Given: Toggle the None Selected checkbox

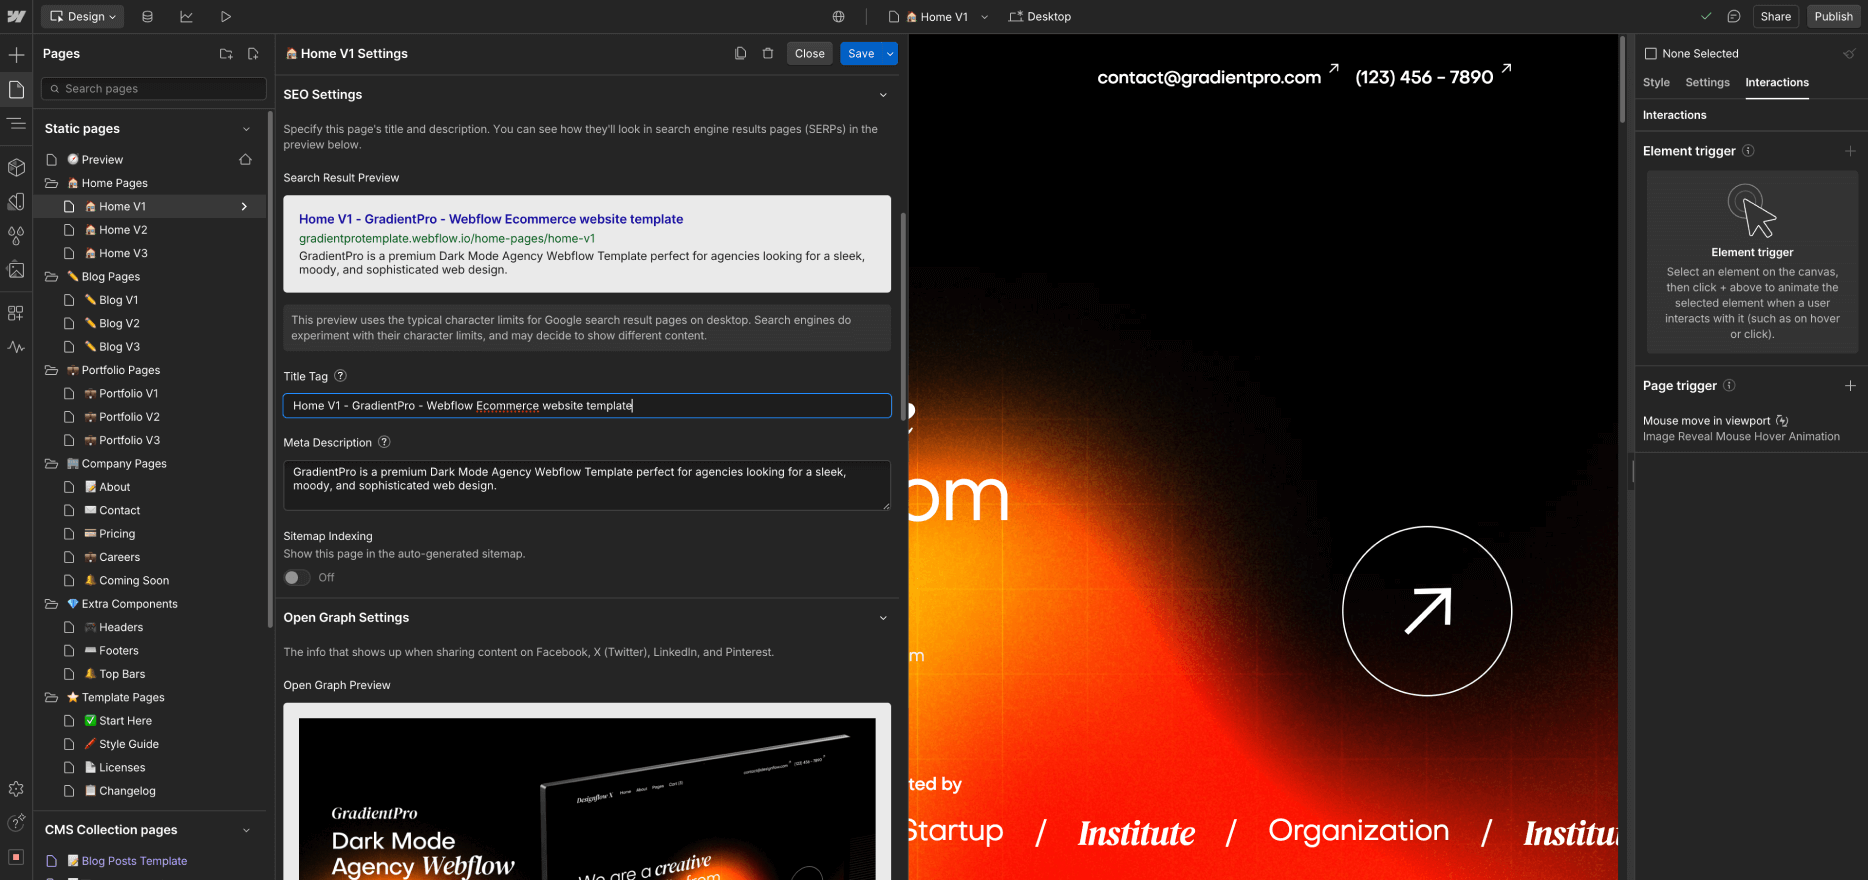Looking at the screenshot, I should (x=1651, y=54).
